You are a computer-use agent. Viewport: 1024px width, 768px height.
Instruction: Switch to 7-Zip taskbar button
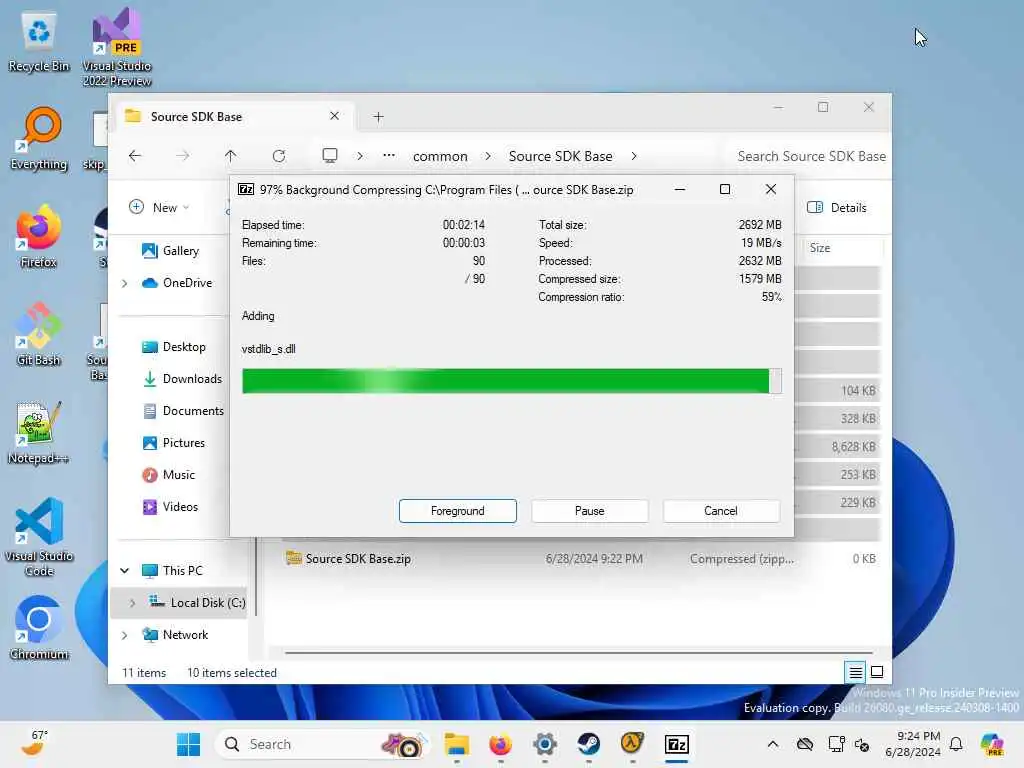point(677,744)
